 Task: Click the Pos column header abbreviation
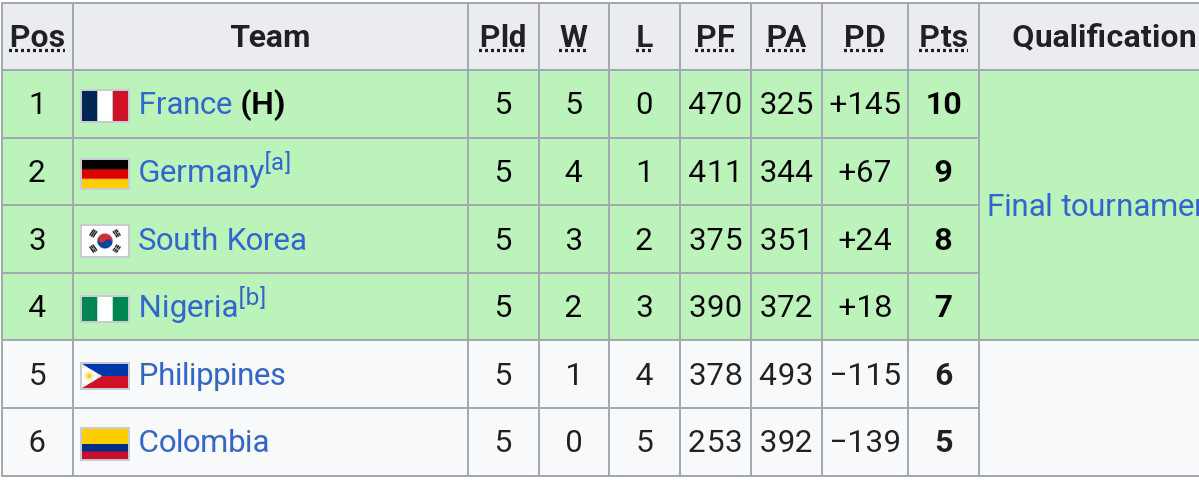point(37,37)
